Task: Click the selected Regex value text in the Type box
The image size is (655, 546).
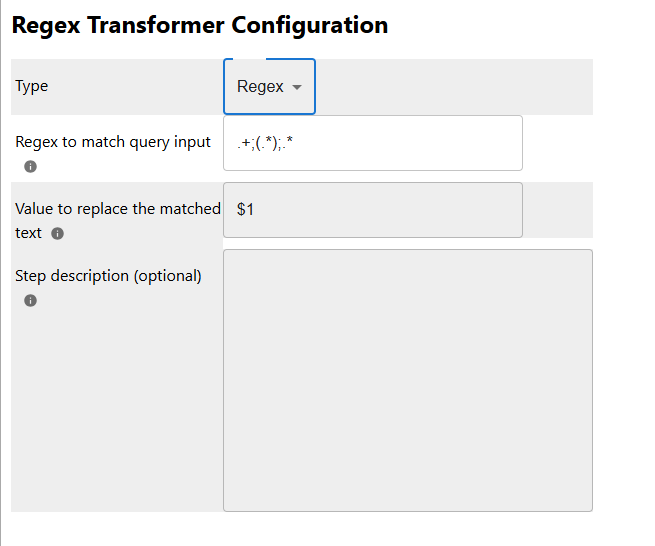Action: click(260, 87)
